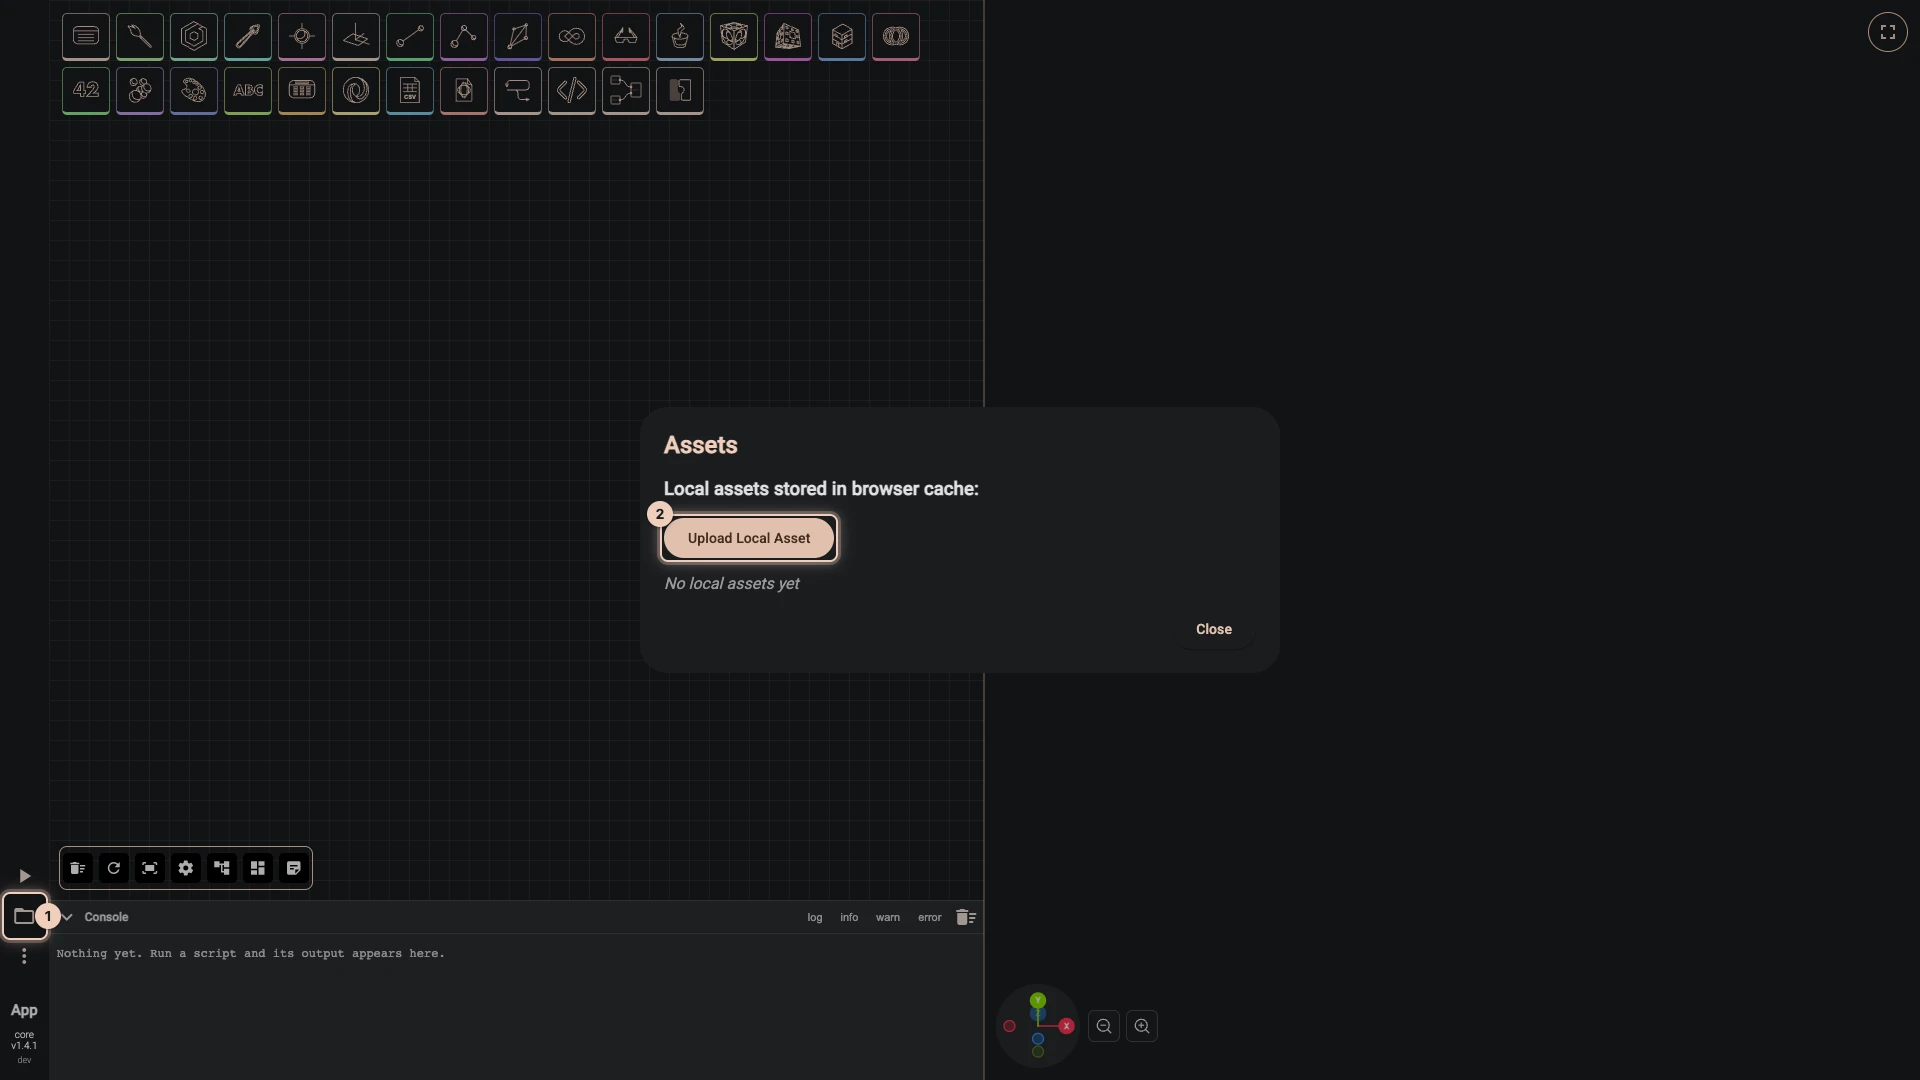Toggle the info console filter
The image size is (1920, 1080).
[849, 917]
